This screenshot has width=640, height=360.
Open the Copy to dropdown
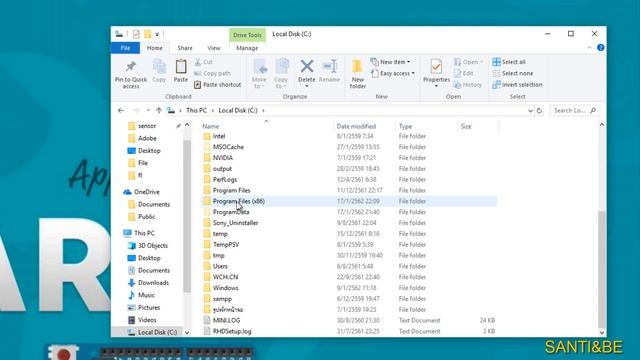click(281, 74)
